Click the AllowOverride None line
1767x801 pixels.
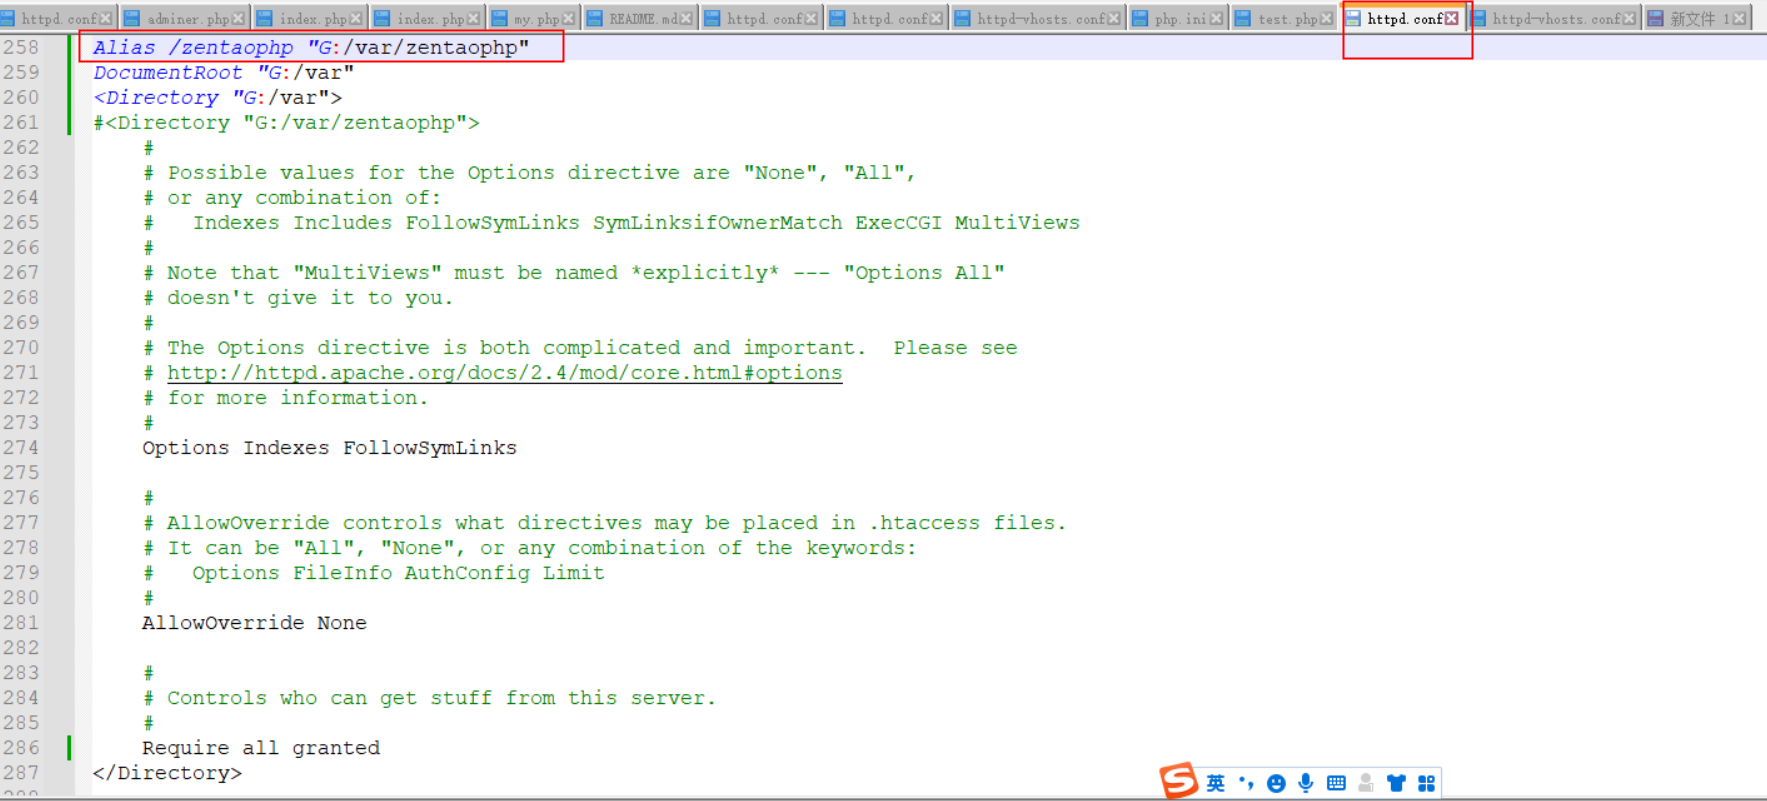tap(254, 623)
